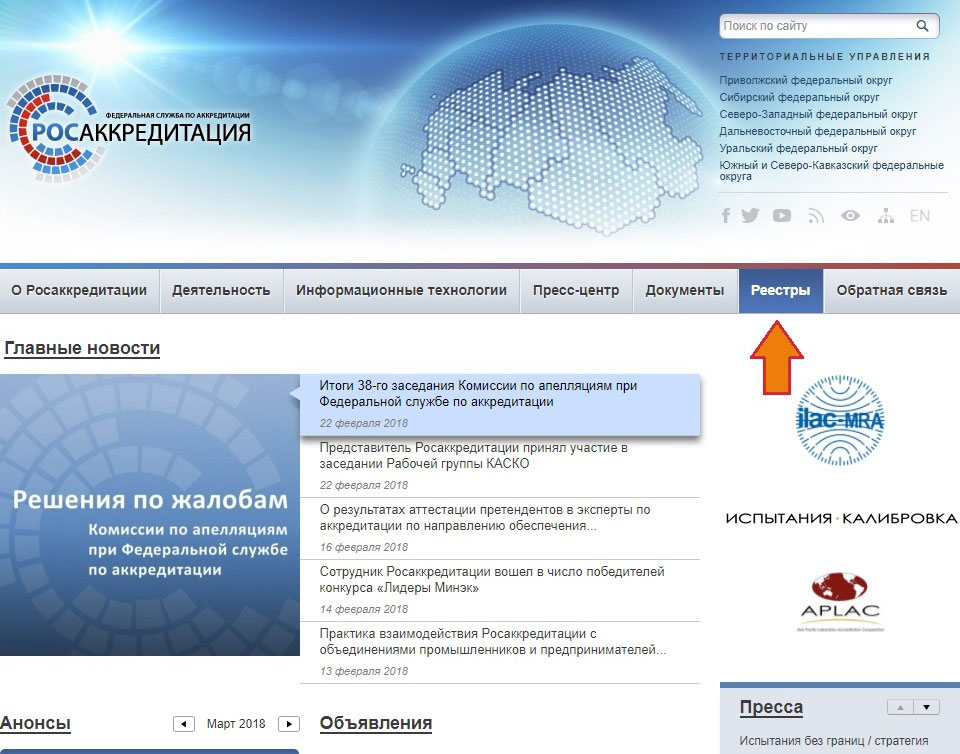Click the Решения по жалобам banner
Screen dimensions: 960x754
pos(150,515)
